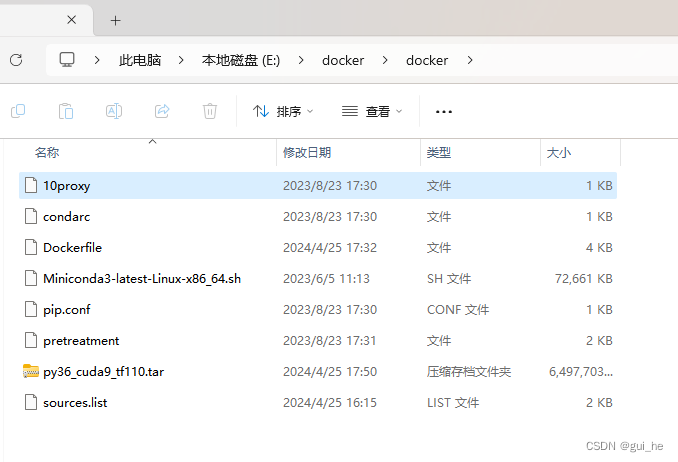The height and width of the screenshot is (462, 678).
Task: Click the delete trash icon
Action: (210, 111)
